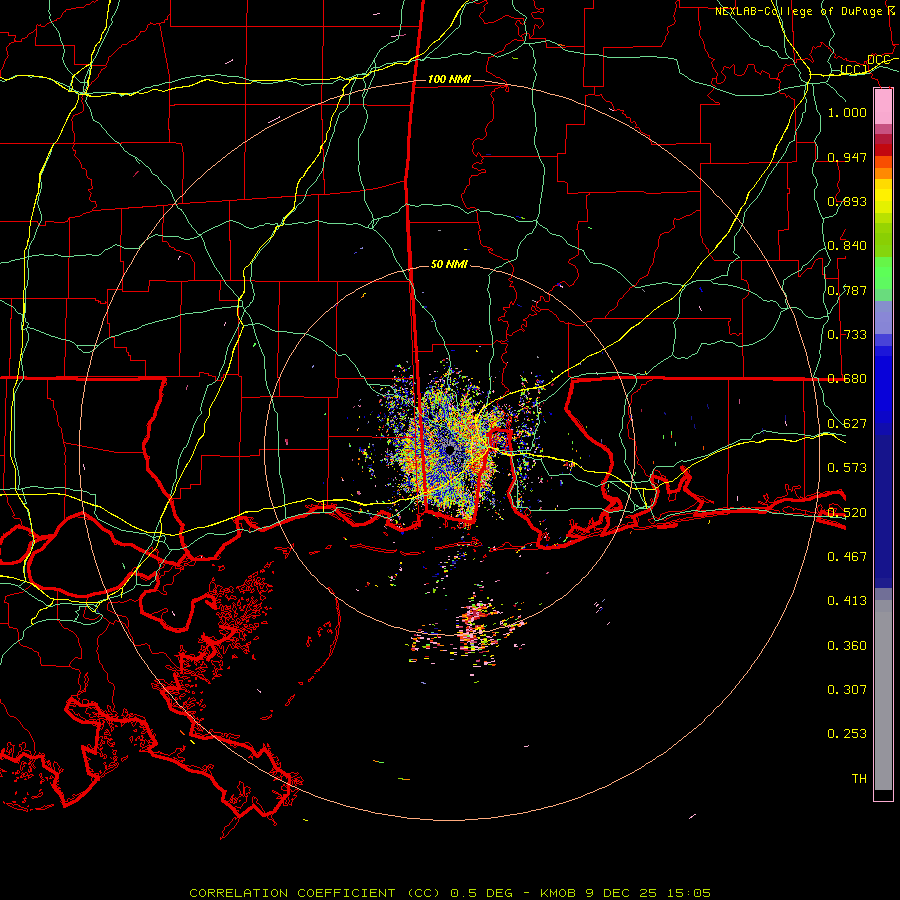Click the 0.680 scale label
The width and height of the screenshot is (900, 900).
tap(847, 379)
